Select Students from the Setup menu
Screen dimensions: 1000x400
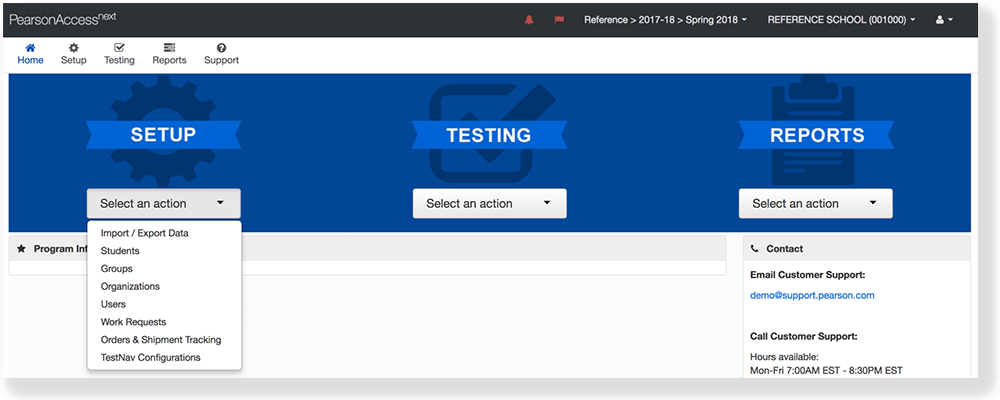[x=120, y=251]
